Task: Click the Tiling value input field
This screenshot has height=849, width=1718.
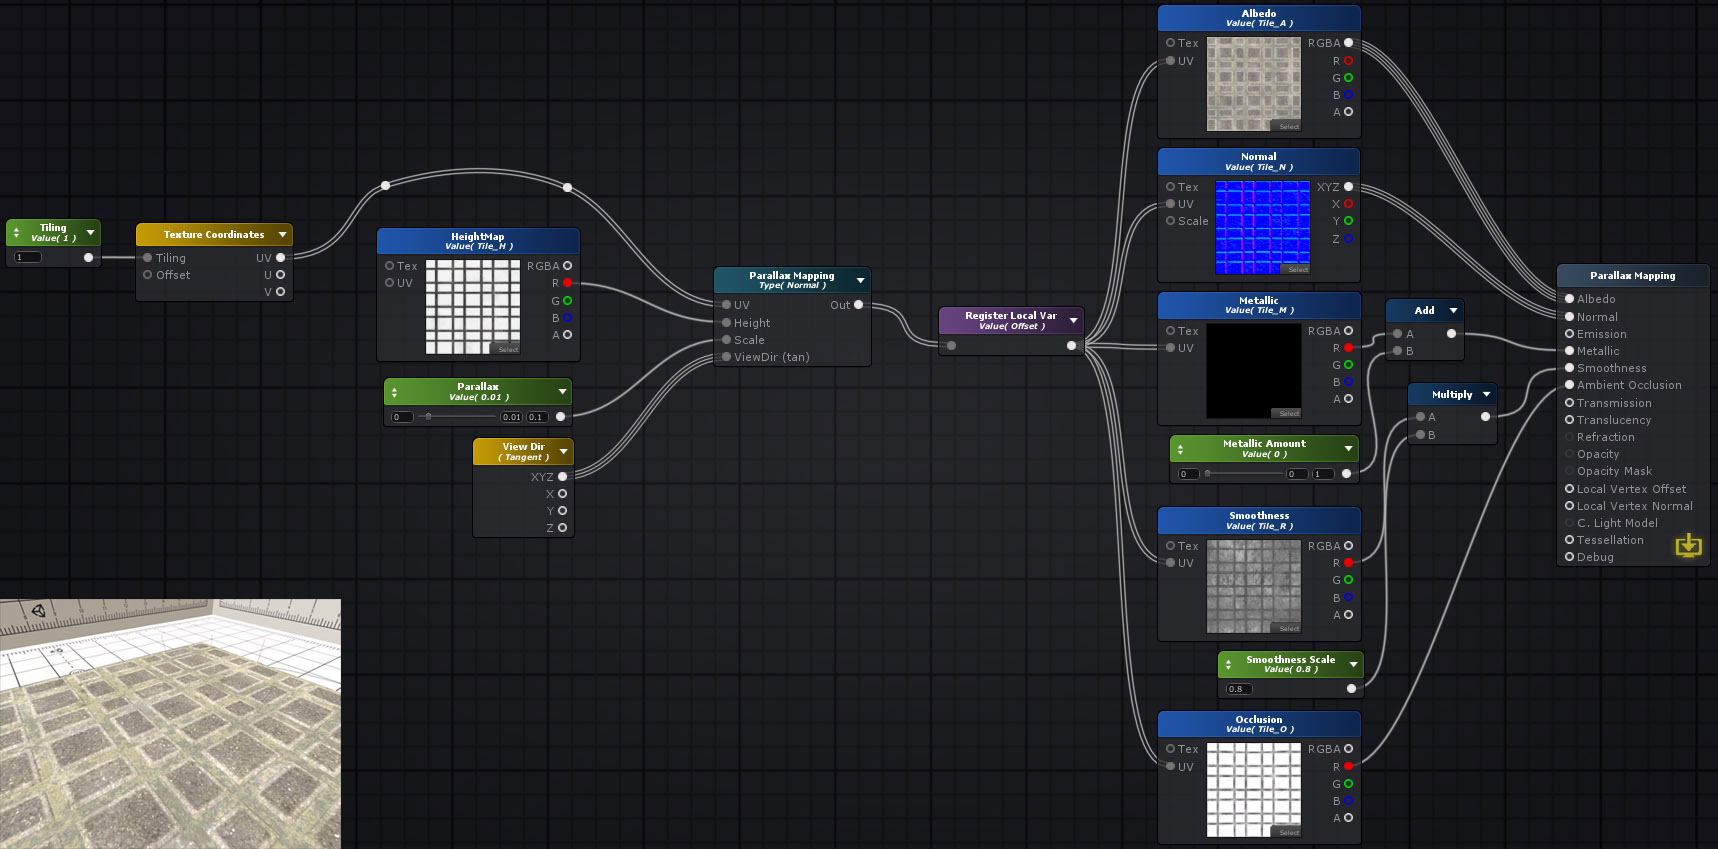Action: pos(28,257)
